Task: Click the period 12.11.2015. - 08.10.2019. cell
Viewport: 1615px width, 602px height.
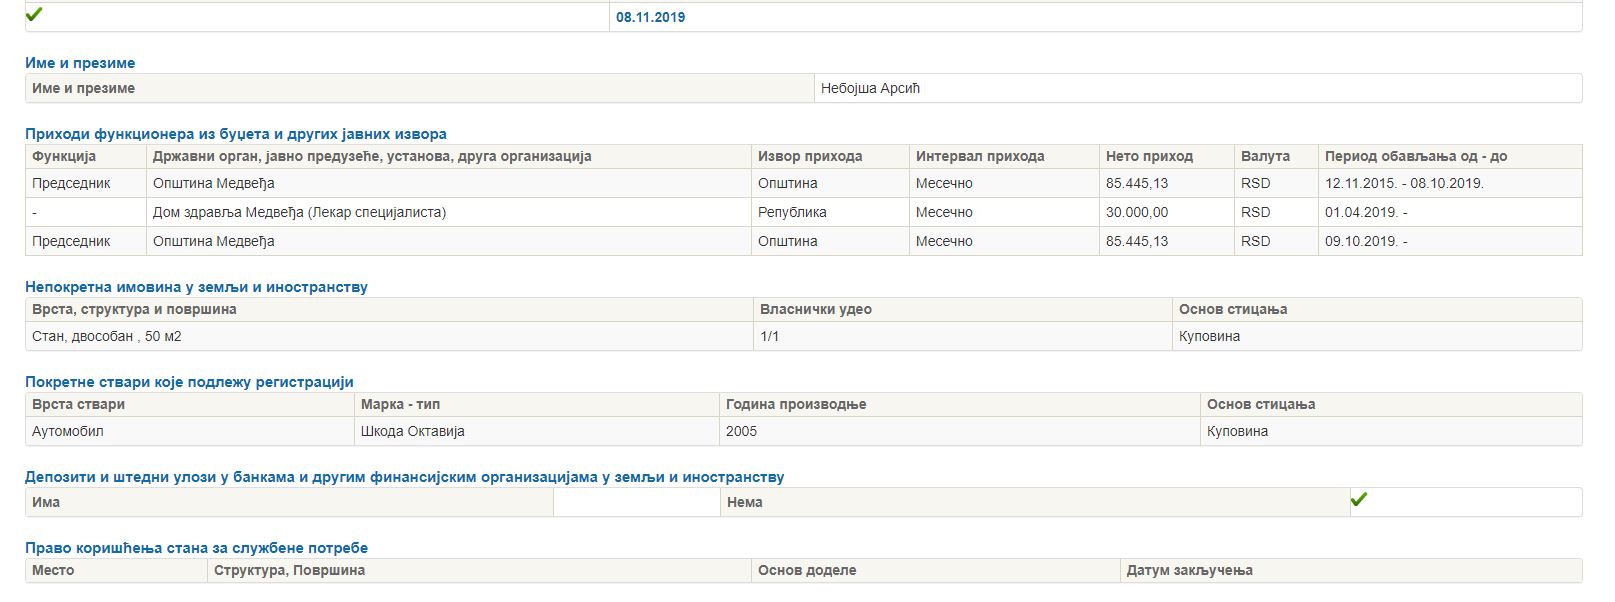Action: tap(1404, 183)
